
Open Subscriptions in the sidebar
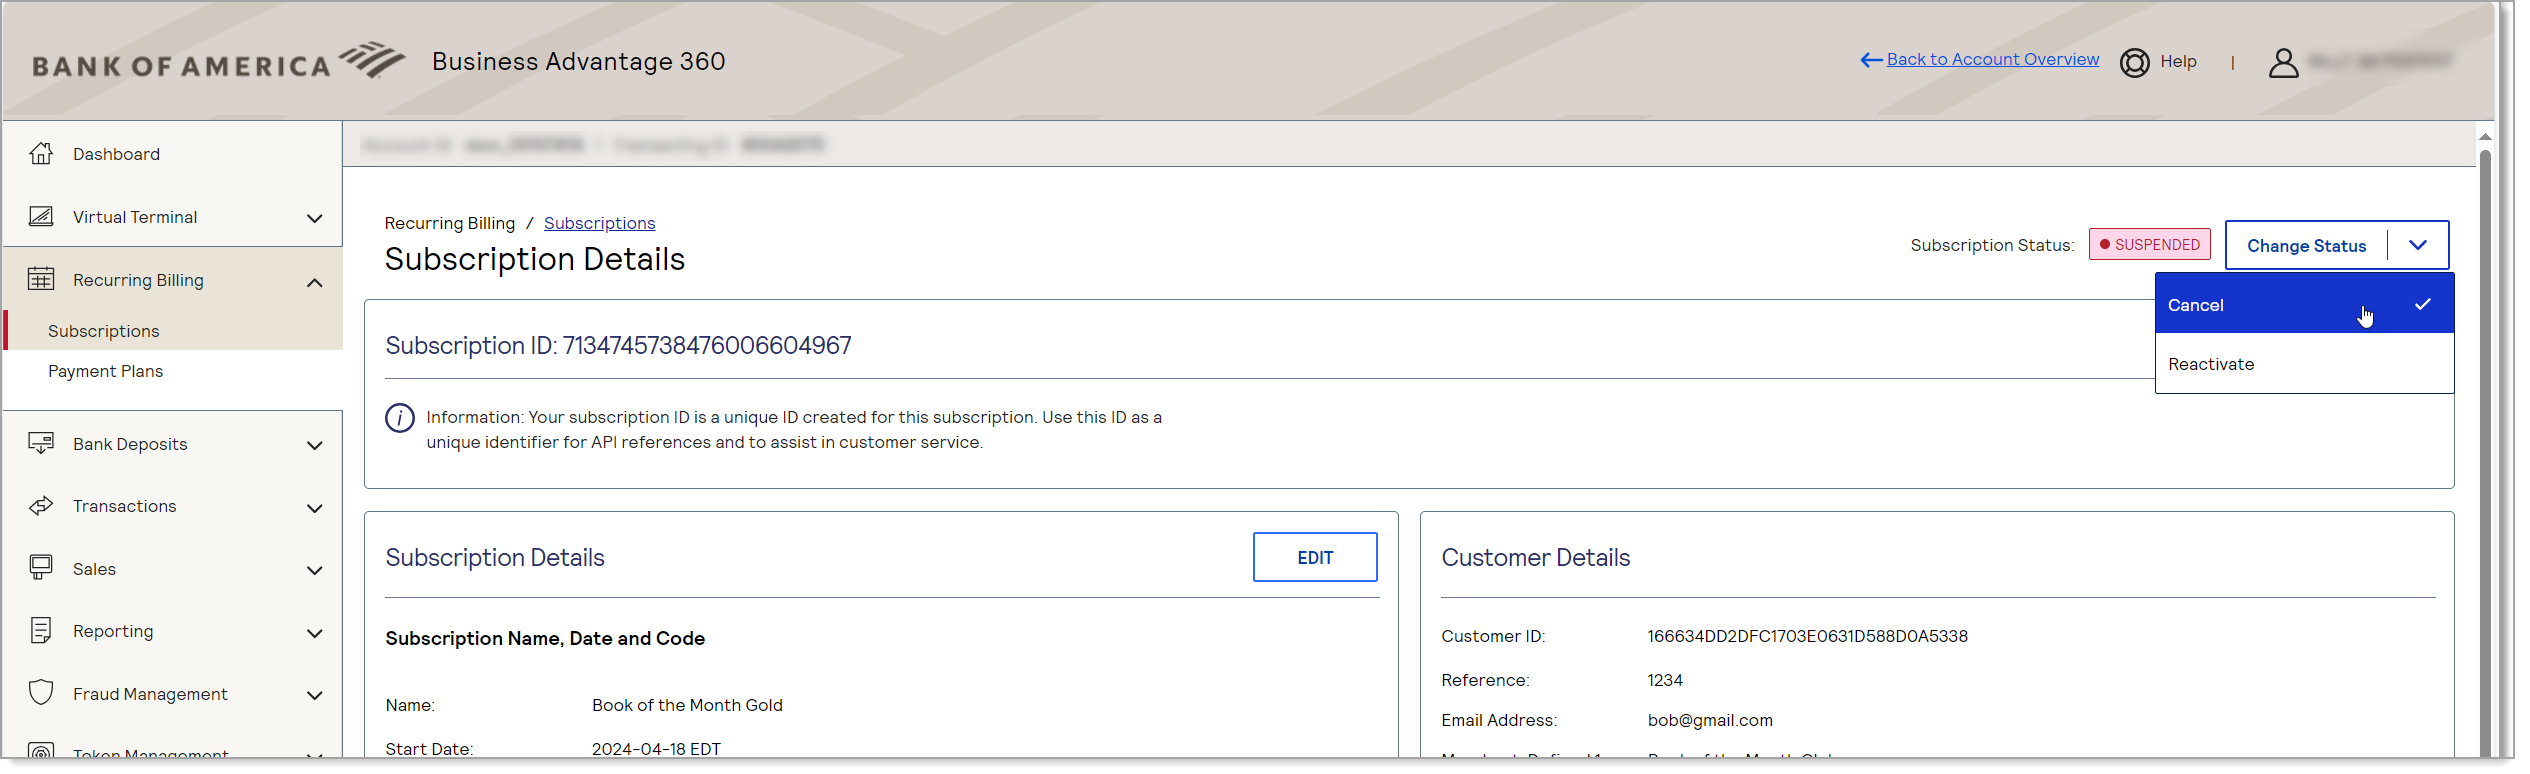click(x=103, y=331)
